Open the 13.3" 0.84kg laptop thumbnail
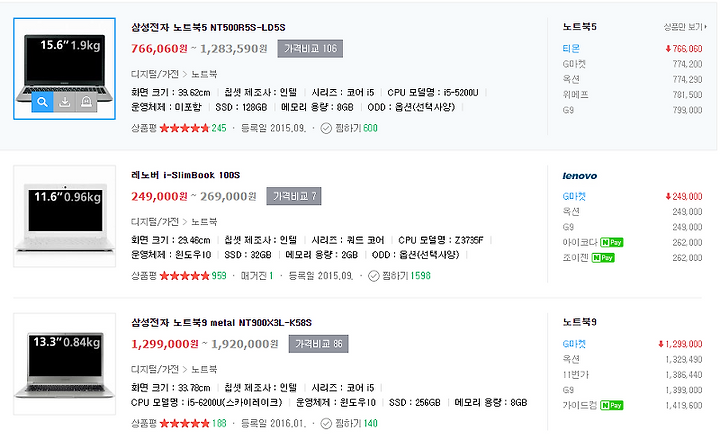Image resolution: width=720 pixels, height=440 pixels. (64, 364)
